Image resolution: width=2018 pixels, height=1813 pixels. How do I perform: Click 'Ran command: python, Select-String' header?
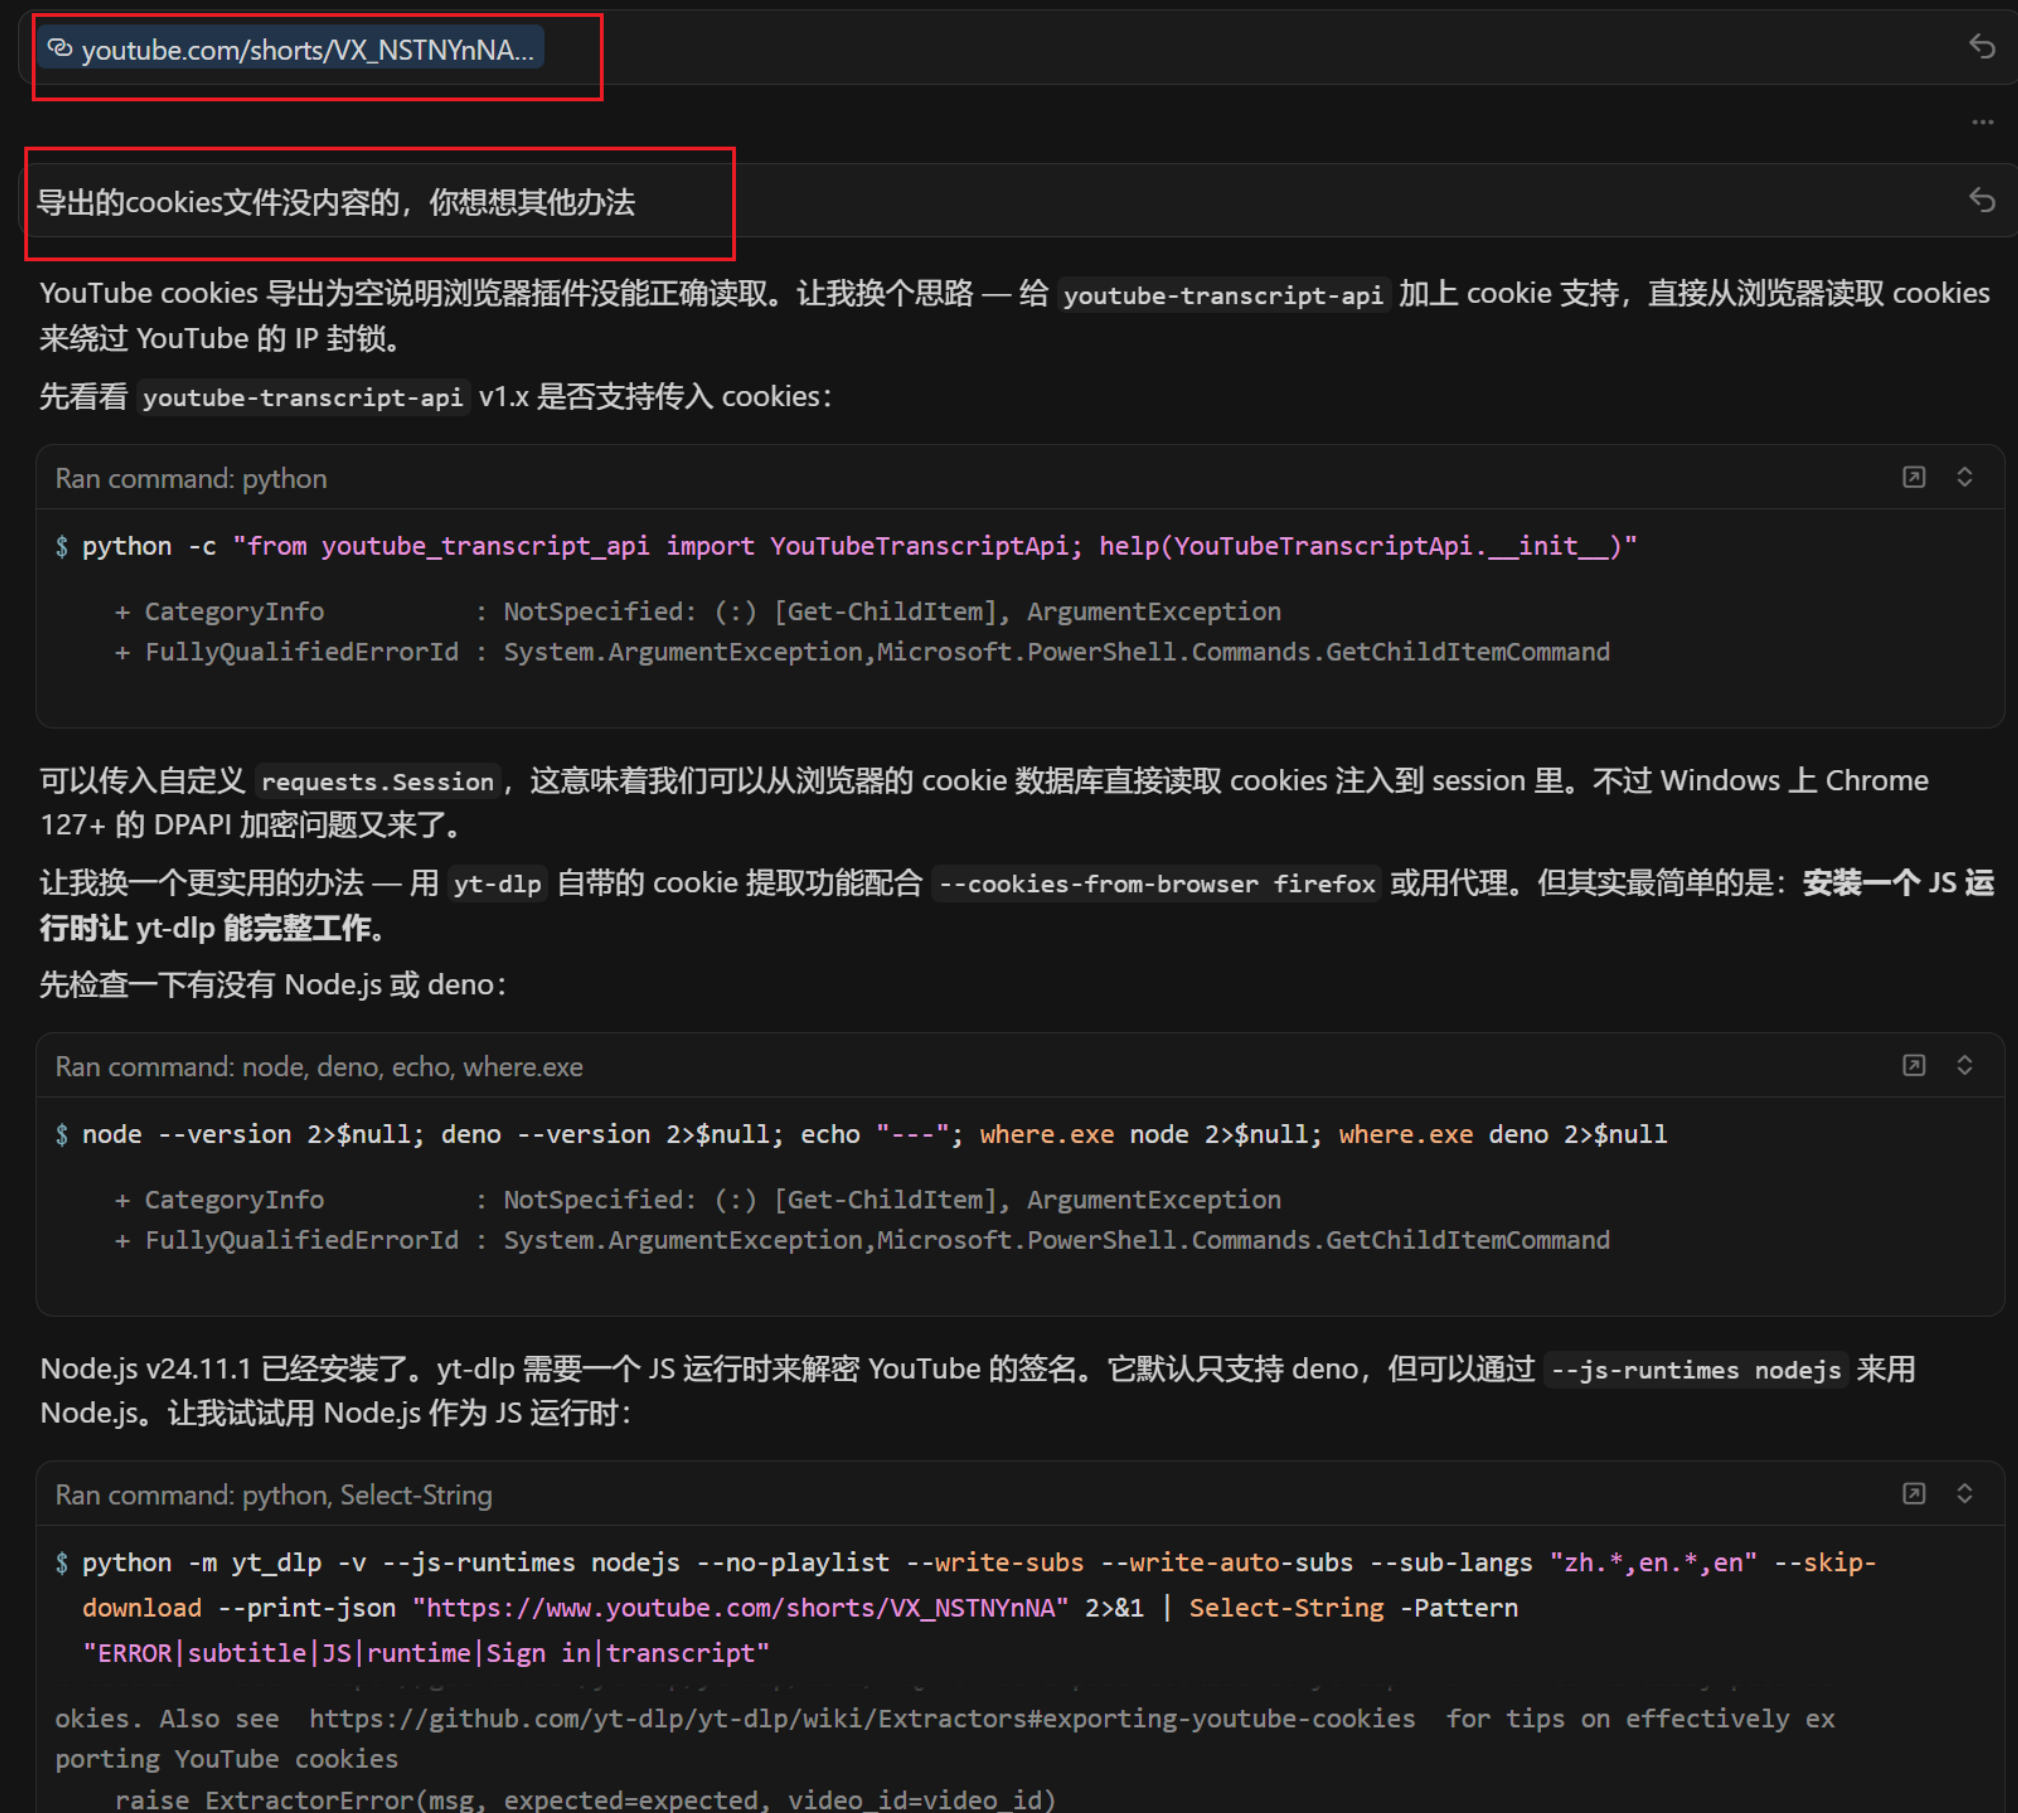pyautogui.click(x=273, y=1495)
